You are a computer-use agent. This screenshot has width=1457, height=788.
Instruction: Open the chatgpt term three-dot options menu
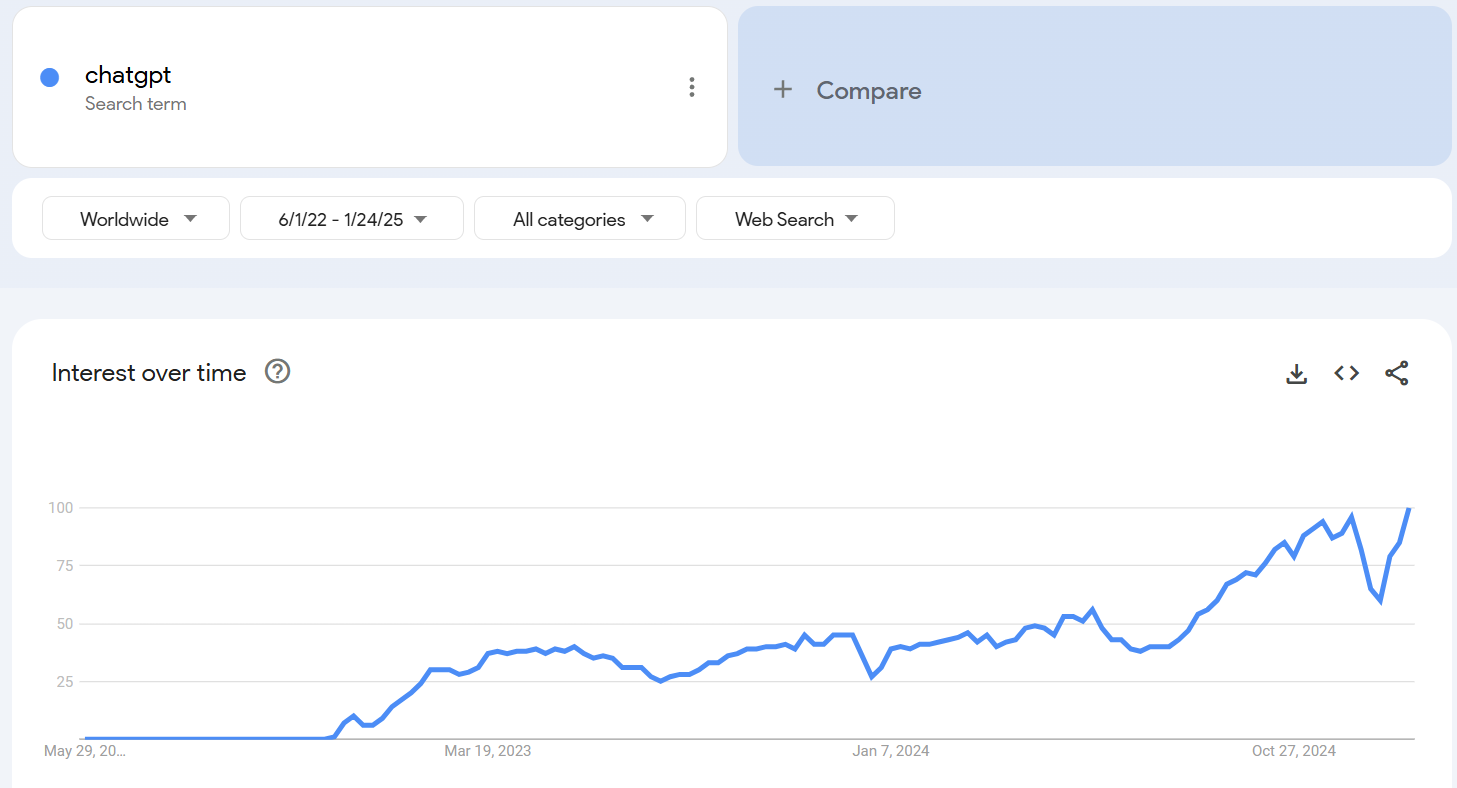(691, 87)
